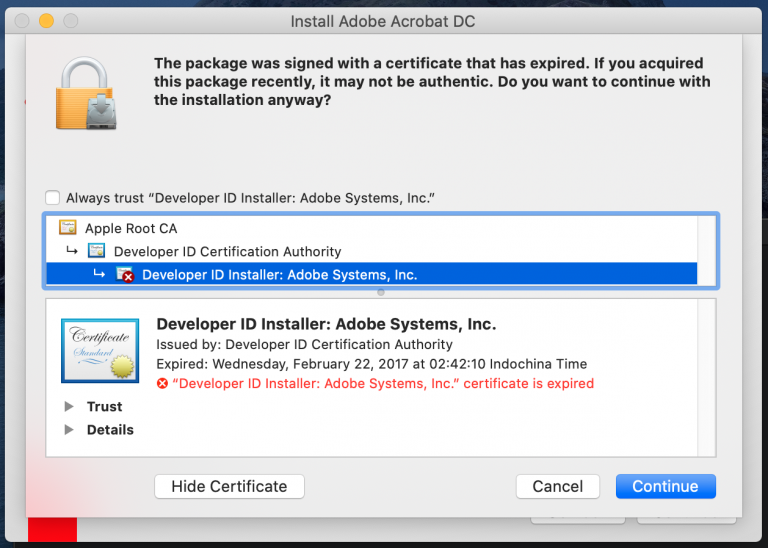Cancel the installation
This screenshot has width=768, height=548.
click(557, 486)
